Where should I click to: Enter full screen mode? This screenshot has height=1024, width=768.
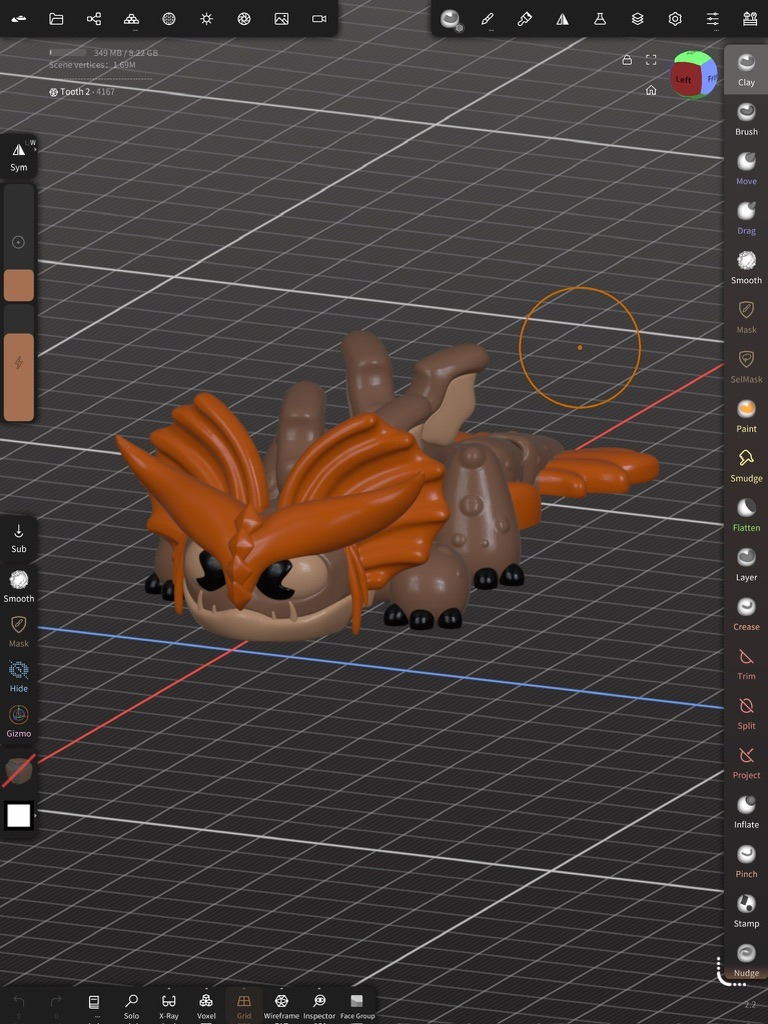pyautogui.click(x=651, y=60)
